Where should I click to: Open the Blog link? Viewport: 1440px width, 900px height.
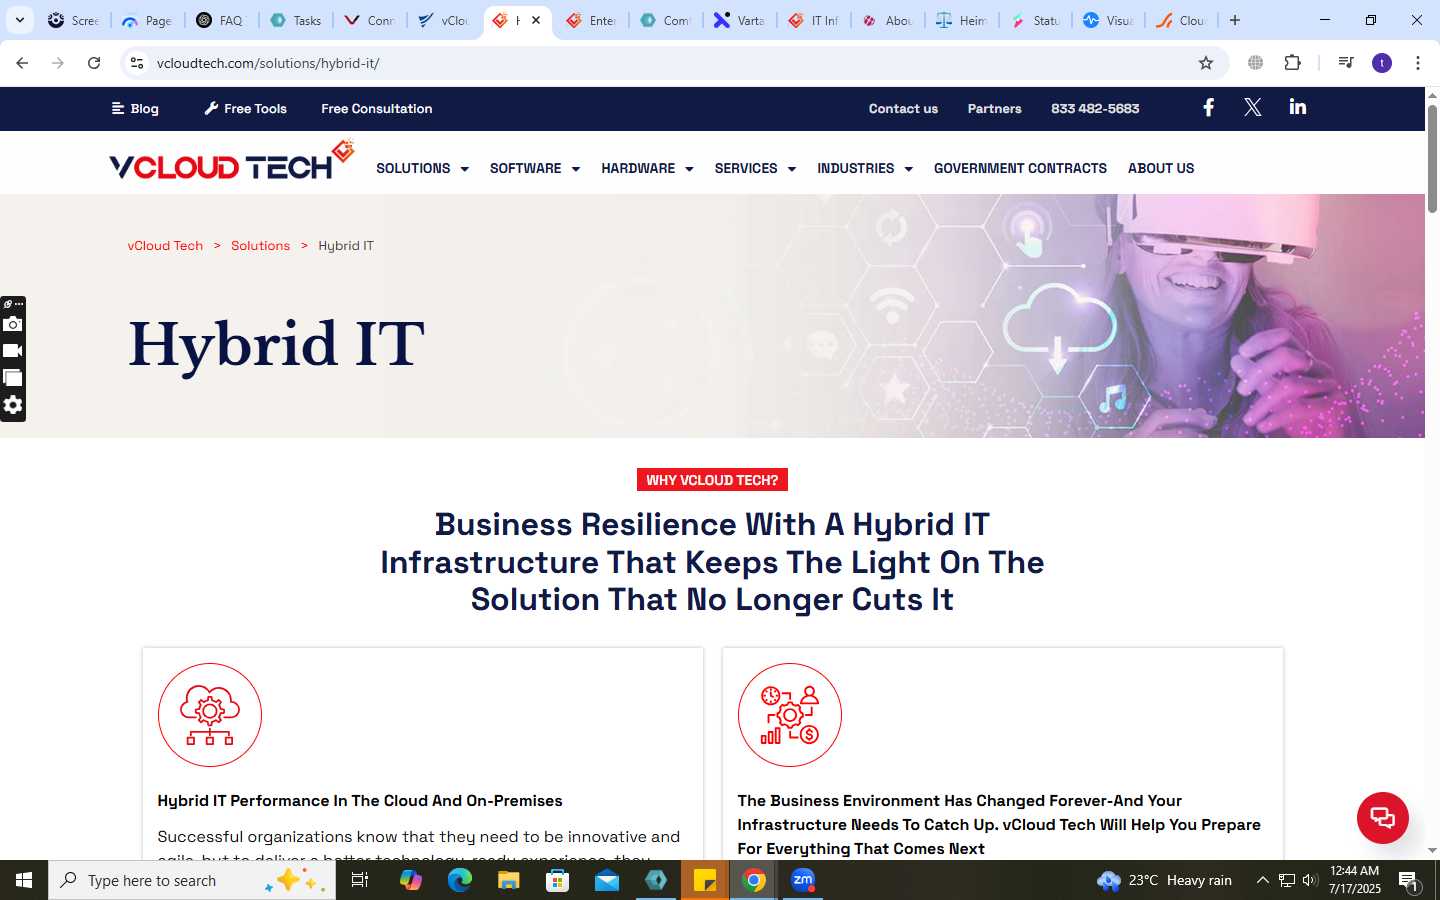click(135, 108)
